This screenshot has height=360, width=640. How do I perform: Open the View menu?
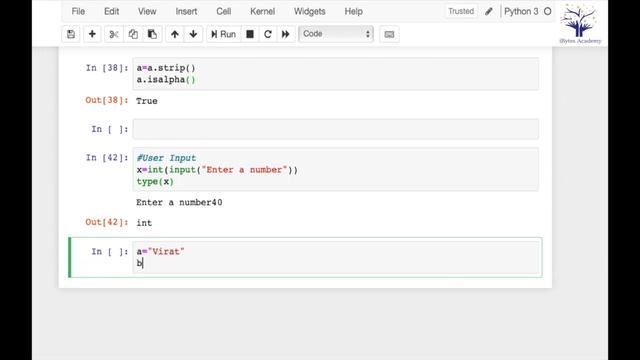147,11
